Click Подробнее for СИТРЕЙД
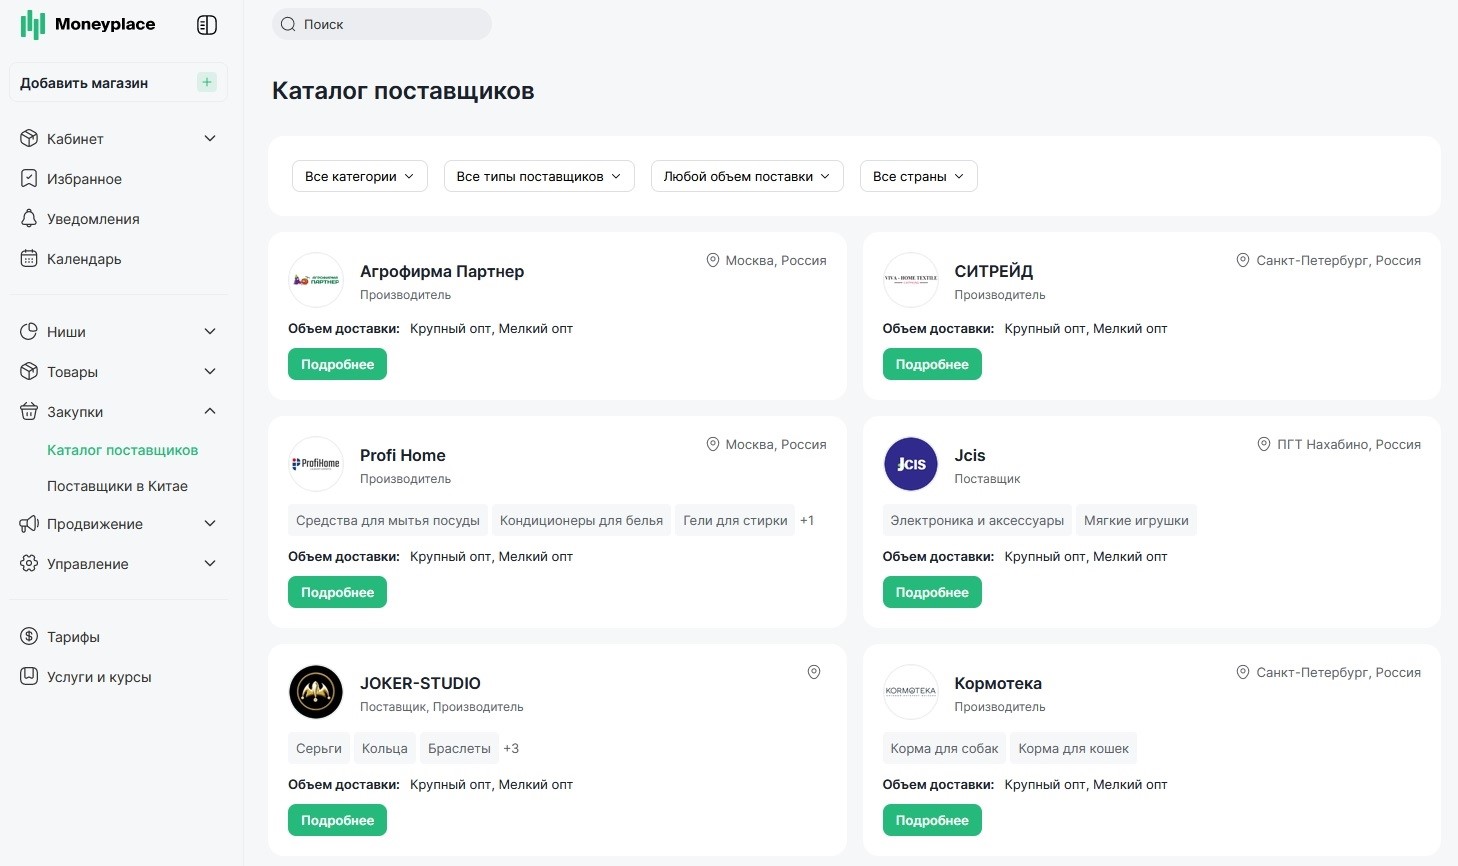The height and width of the screenshot is (866, 1458). 932,364
